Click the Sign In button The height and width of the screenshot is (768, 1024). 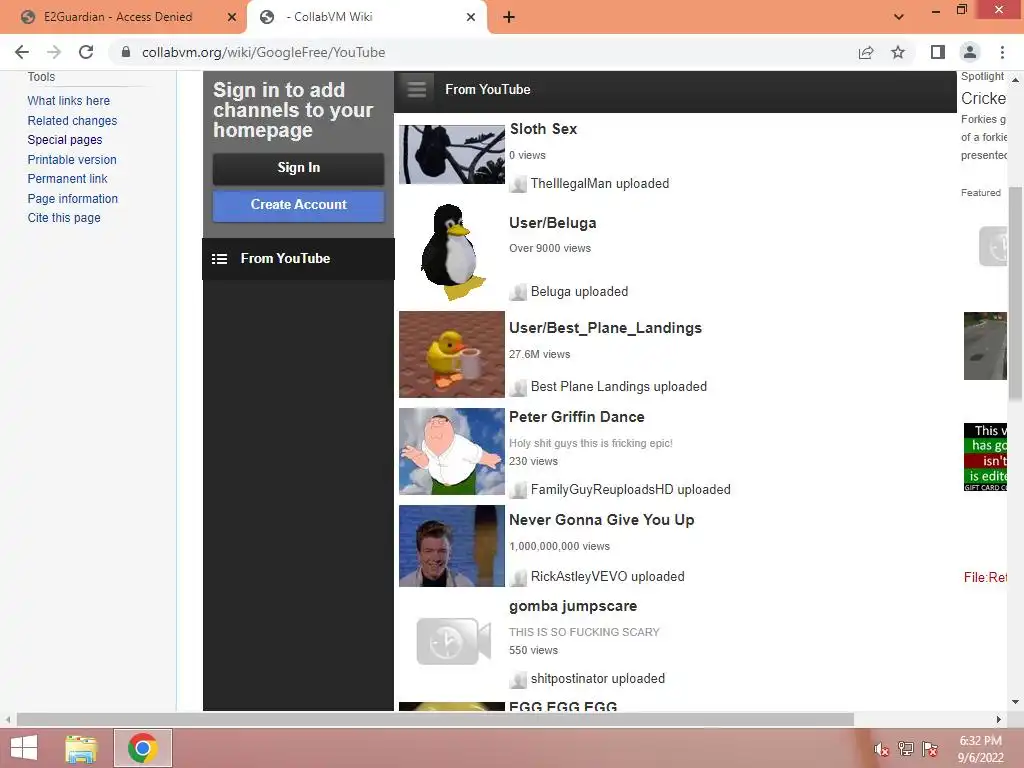click(x=298, y=168)
